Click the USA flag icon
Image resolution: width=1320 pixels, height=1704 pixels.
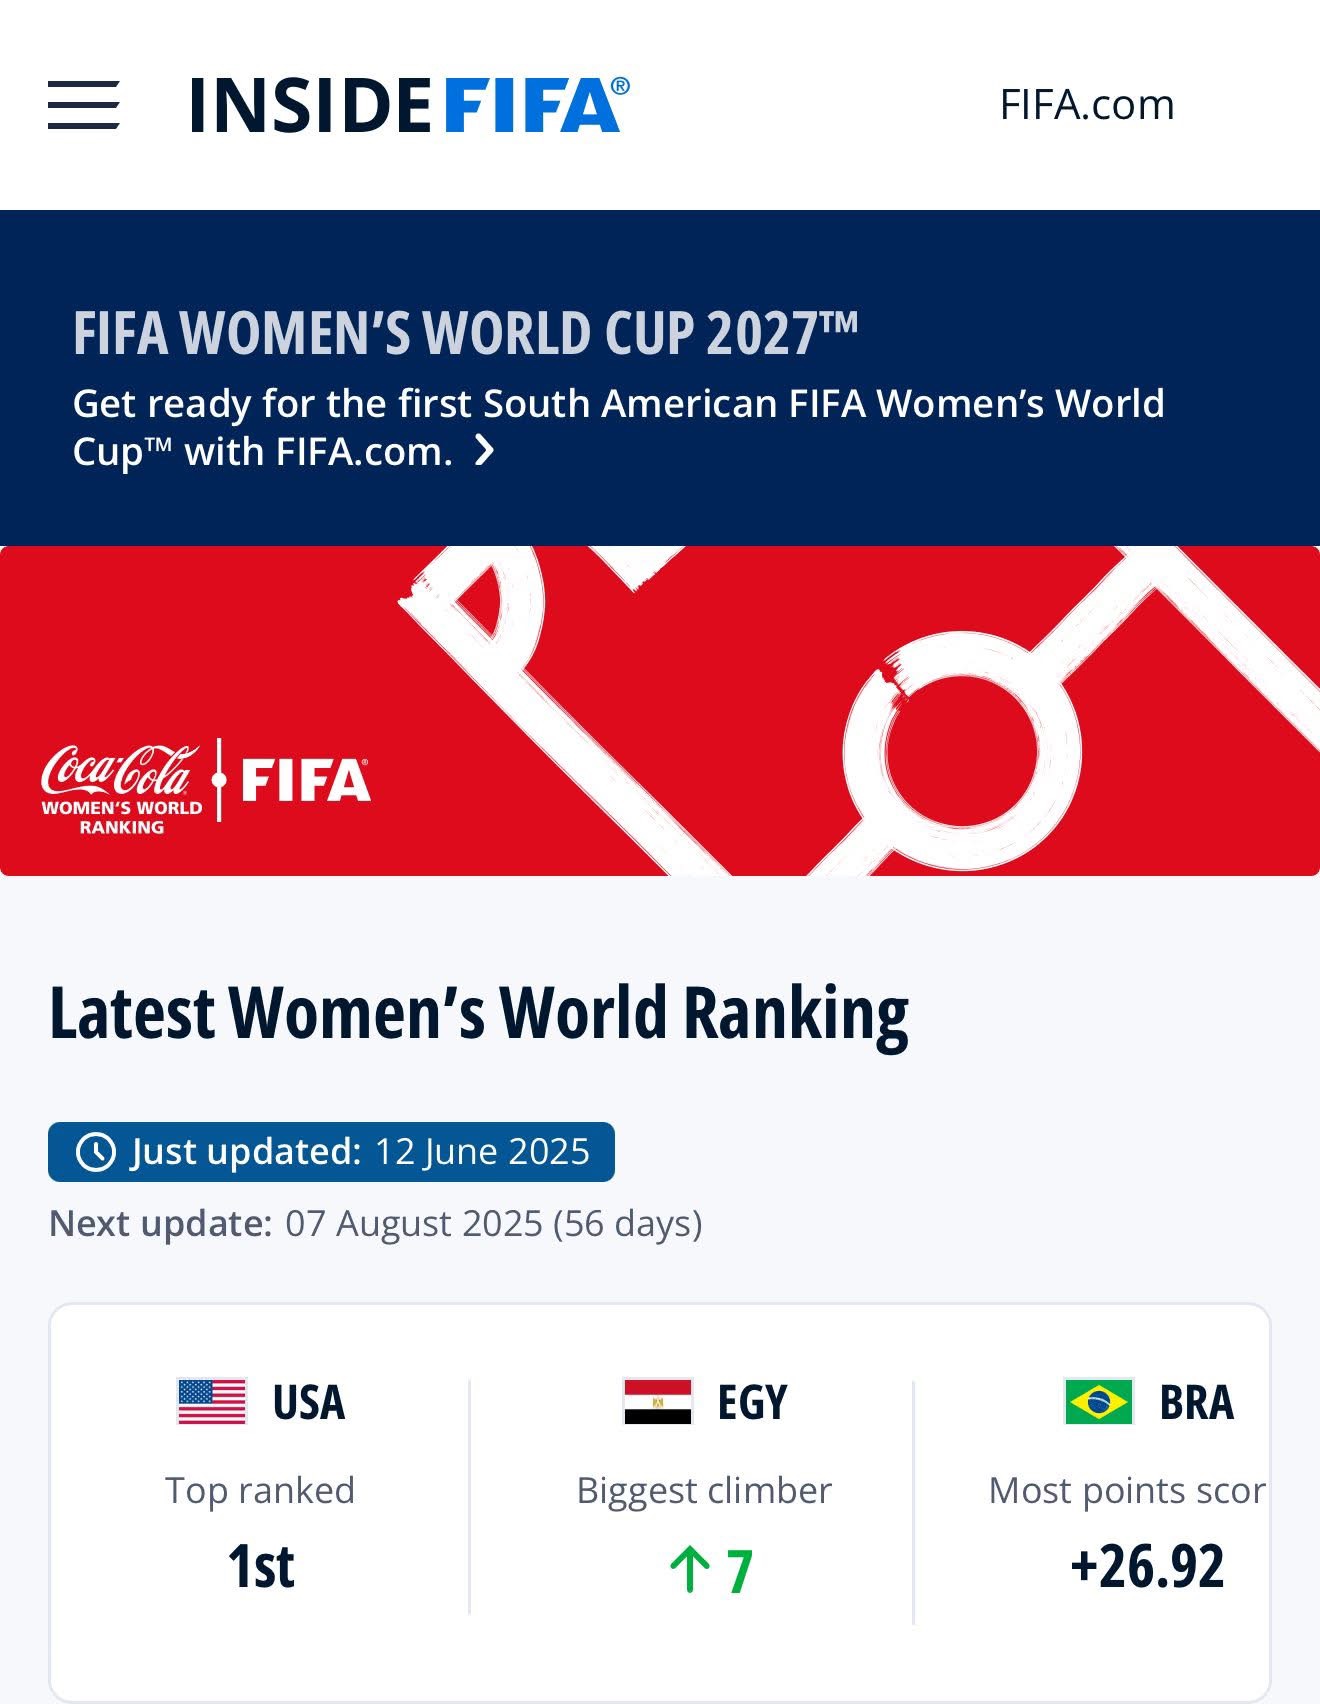pyautogui.click(x=212, y=1401)
